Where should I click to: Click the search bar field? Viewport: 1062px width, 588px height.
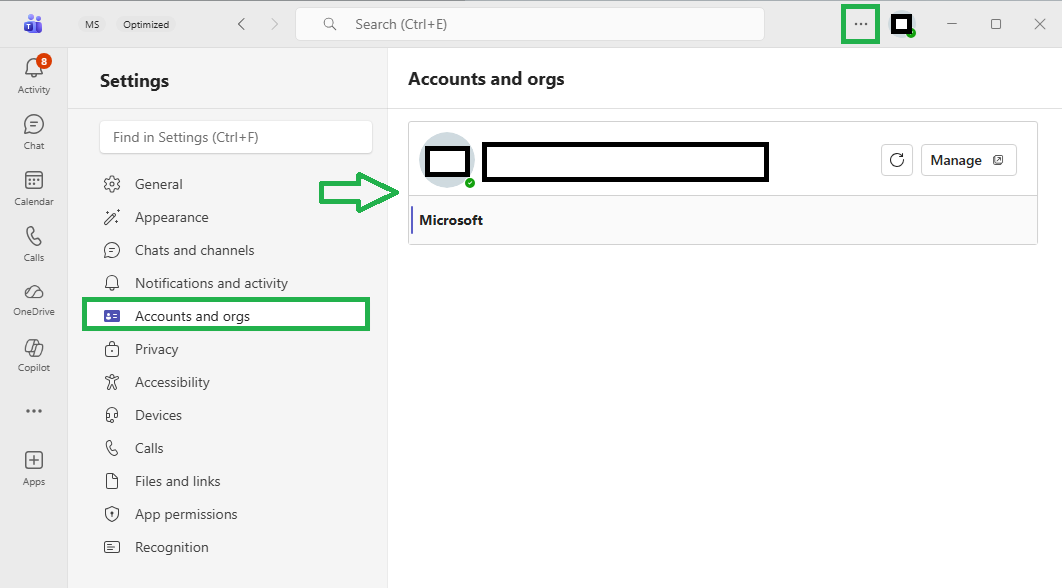click(x=530, y=24)
